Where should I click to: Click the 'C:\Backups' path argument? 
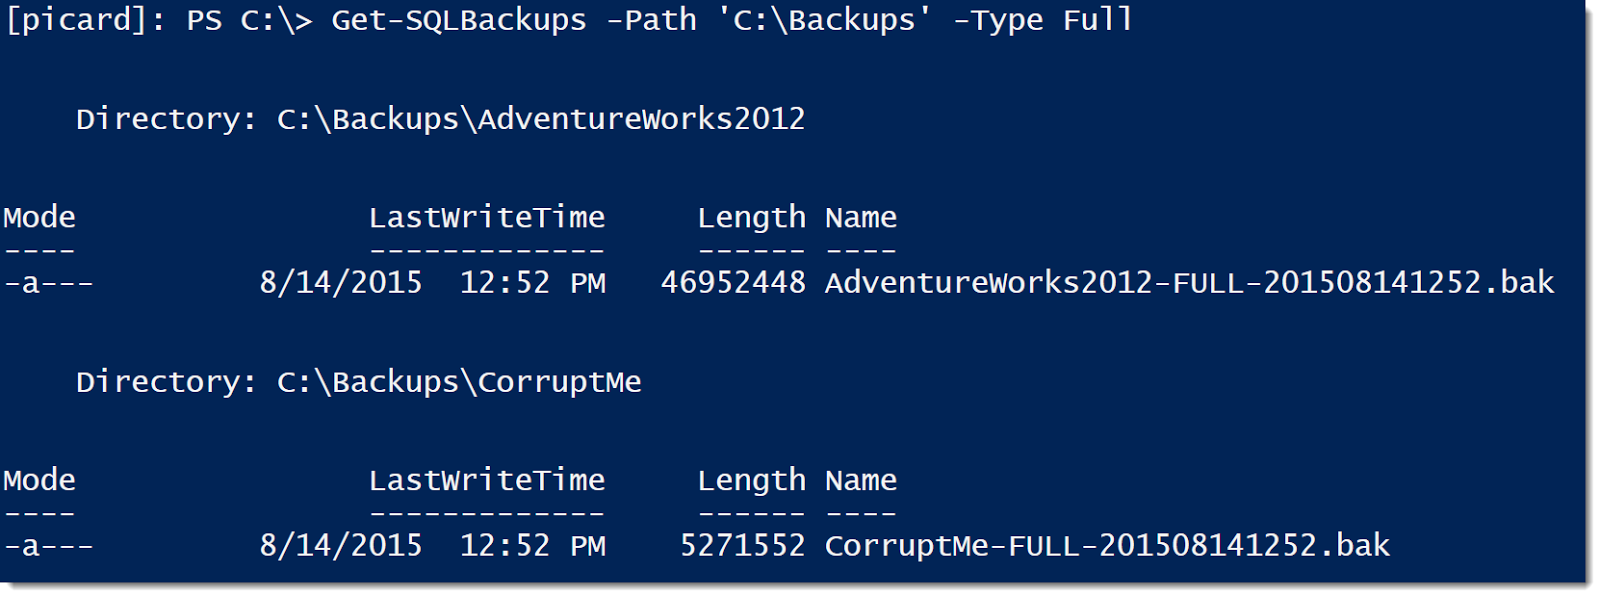pyautogui.click(x=824, y=20)
